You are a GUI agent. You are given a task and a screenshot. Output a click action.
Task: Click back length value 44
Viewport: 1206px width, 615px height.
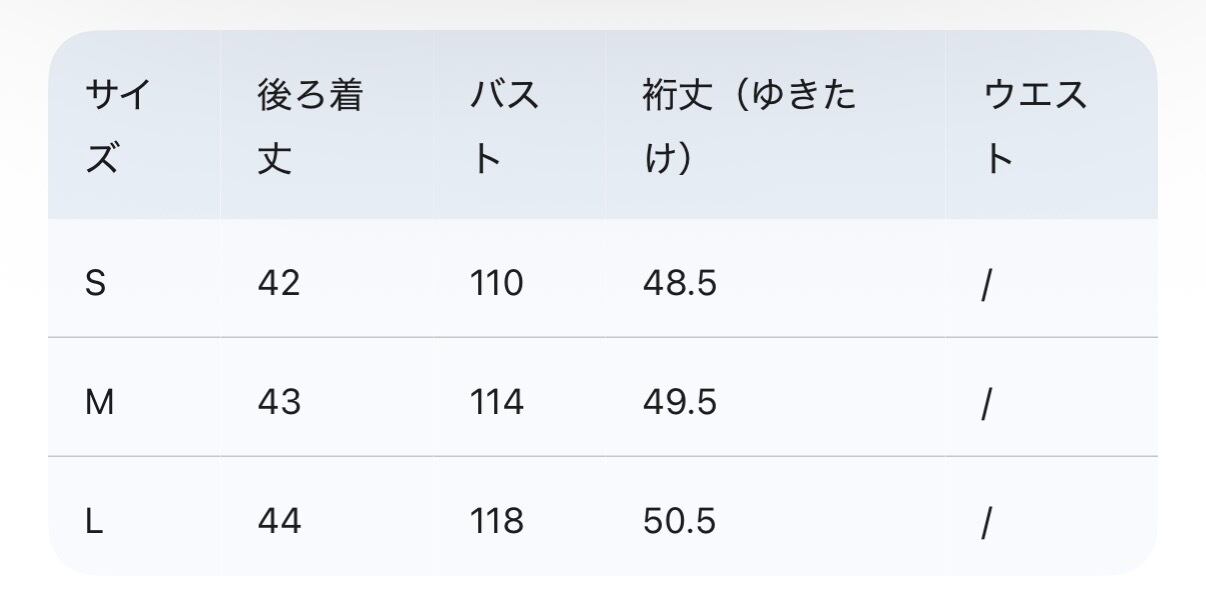click(278, 522)
